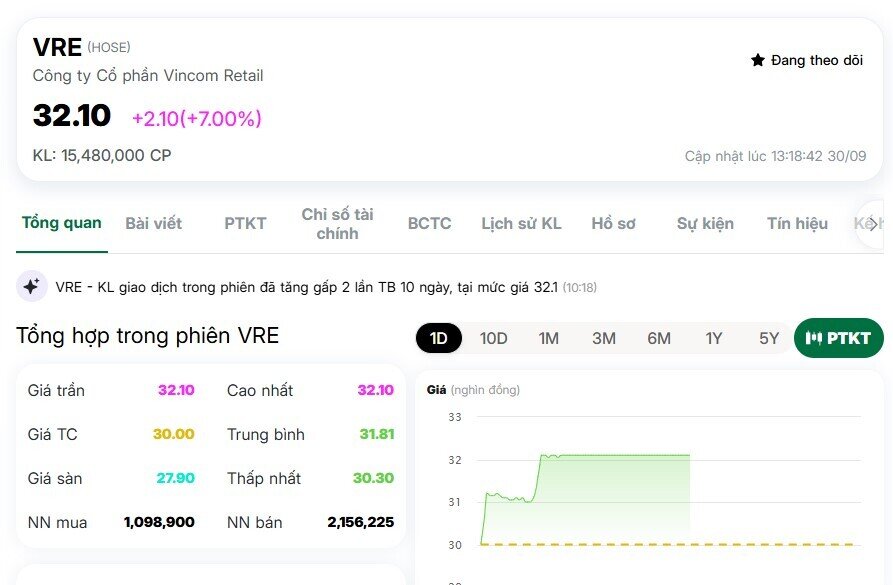Click the candlestick icon on the green PTKT button

tap(813, 337)
